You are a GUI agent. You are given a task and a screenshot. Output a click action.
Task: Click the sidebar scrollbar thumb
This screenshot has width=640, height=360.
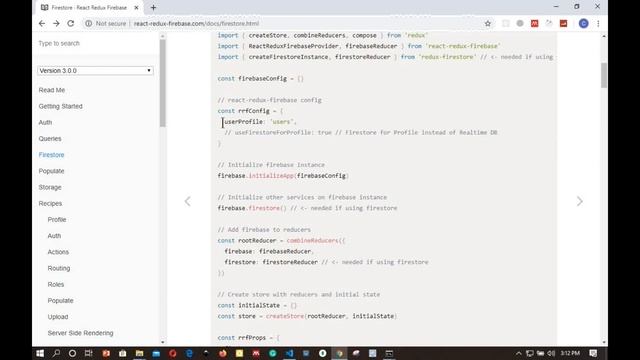(162, 84)
